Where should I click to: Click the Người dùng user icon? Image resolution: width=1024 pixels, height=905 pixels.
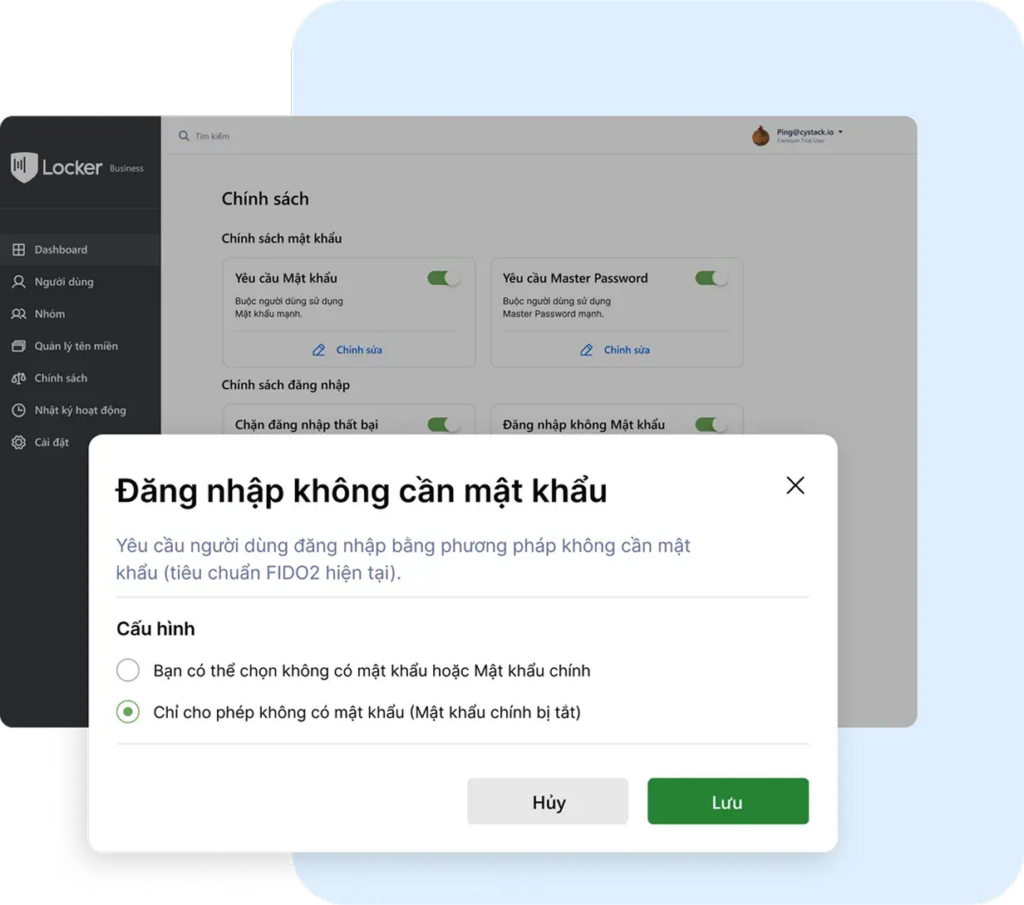pyautogui.click(x=18, y=281)
